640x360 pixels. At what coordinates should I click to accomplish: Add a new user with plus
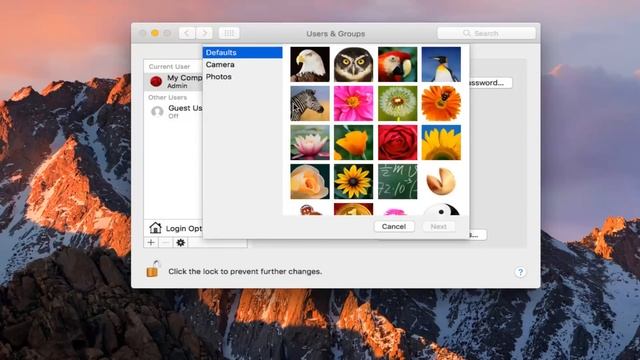pos(151,242)
